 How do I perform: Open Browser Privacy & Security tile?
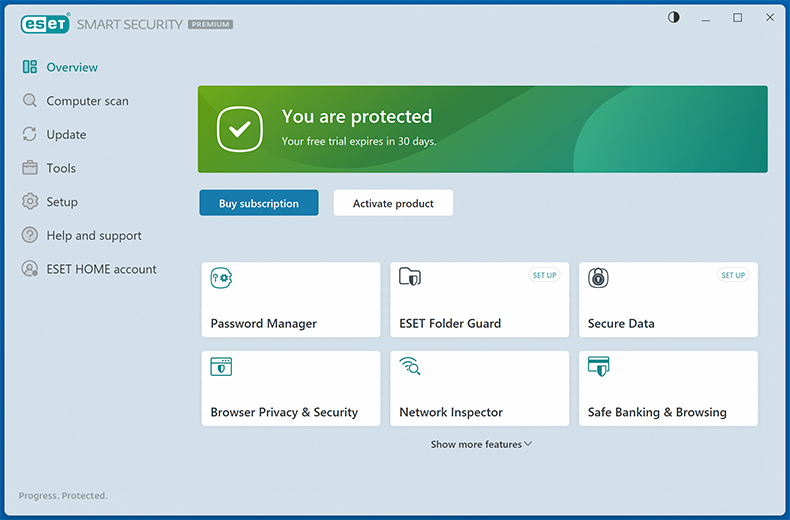coord(291,388)
